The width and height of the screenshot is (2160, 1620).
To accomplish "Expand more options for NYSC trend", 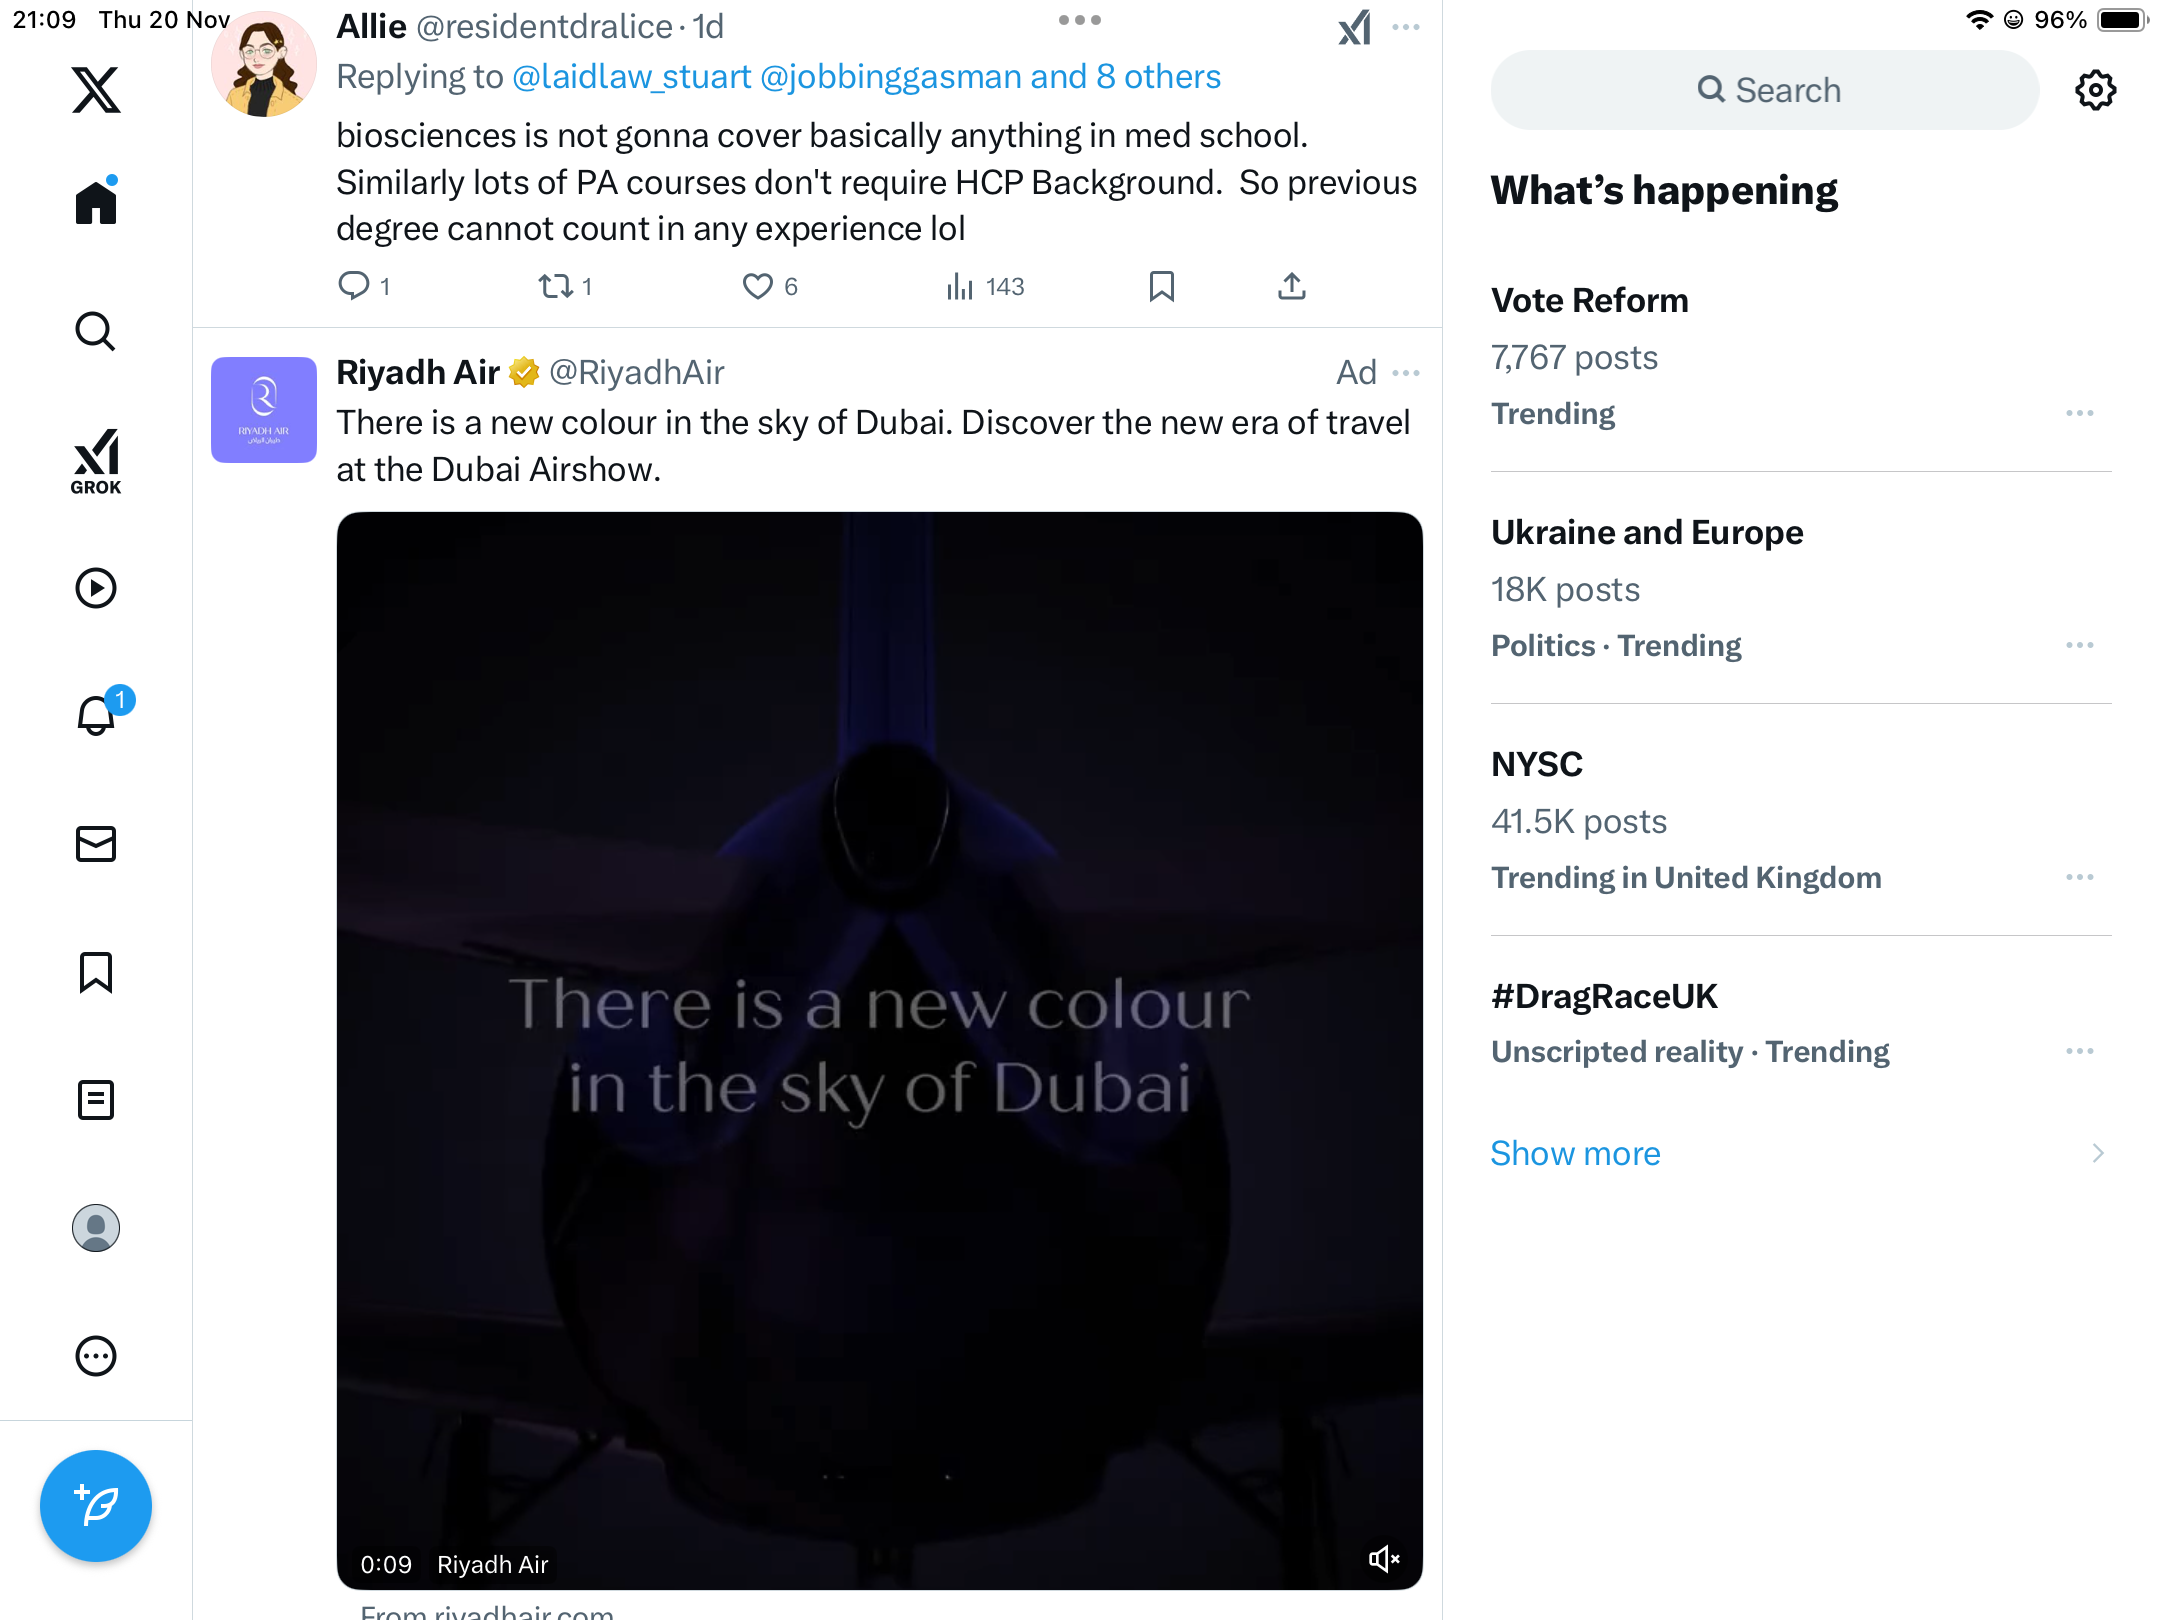I will point(2079,877).
